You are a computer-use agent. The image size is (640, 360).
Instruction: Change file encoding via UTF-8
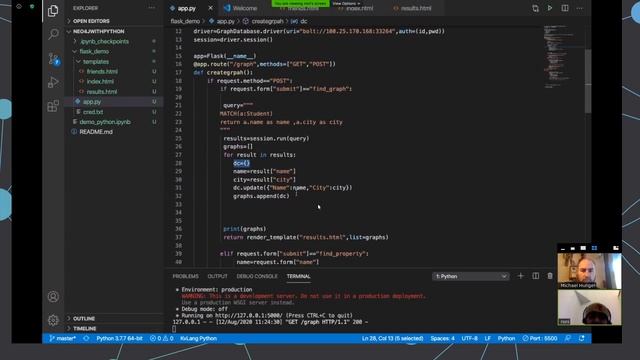tap(469, 338)
